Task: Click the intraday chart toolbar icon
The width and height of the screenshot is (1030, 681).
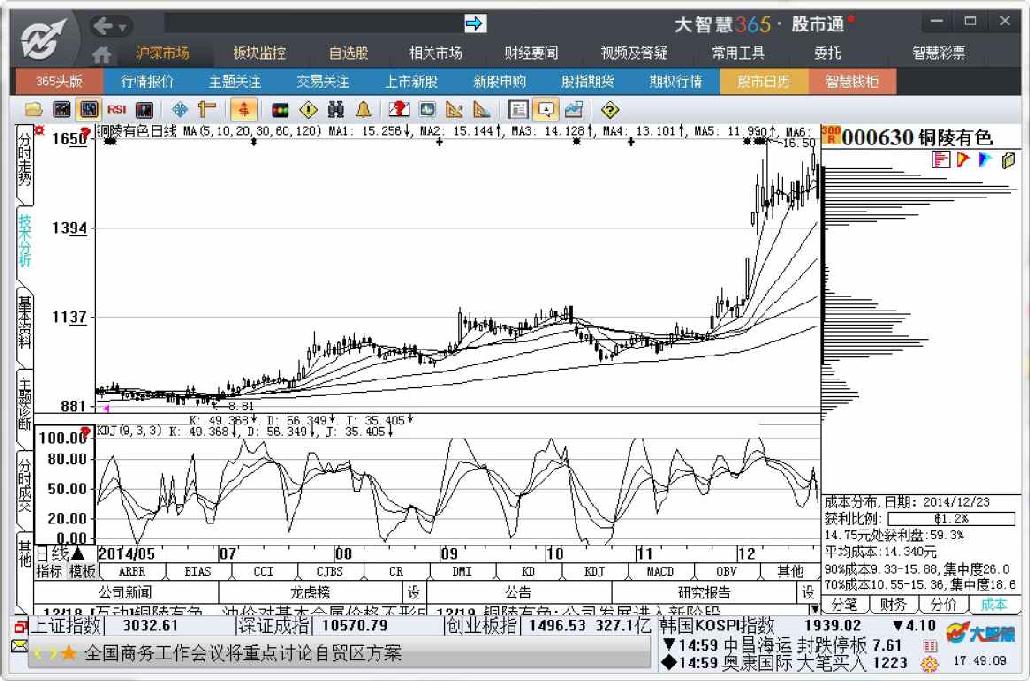Action: [62, 110]
